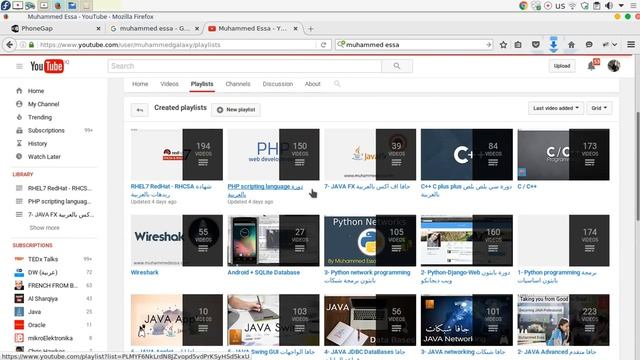Screen dimensions: 640x360
Task: Open the Wireshark playlist thumbnail
Action: 177,240
